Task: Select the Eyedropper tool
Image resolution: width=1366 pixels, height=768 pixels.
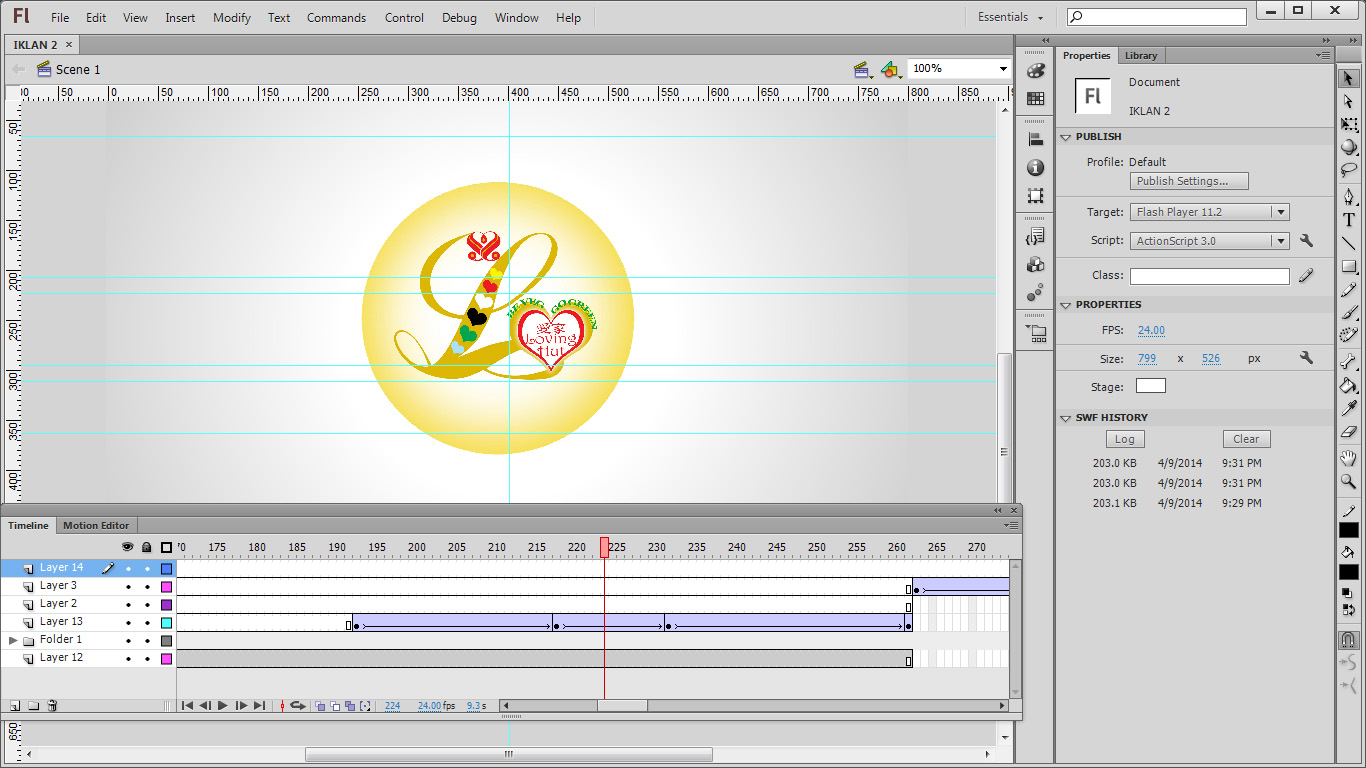Action: 1348,408
